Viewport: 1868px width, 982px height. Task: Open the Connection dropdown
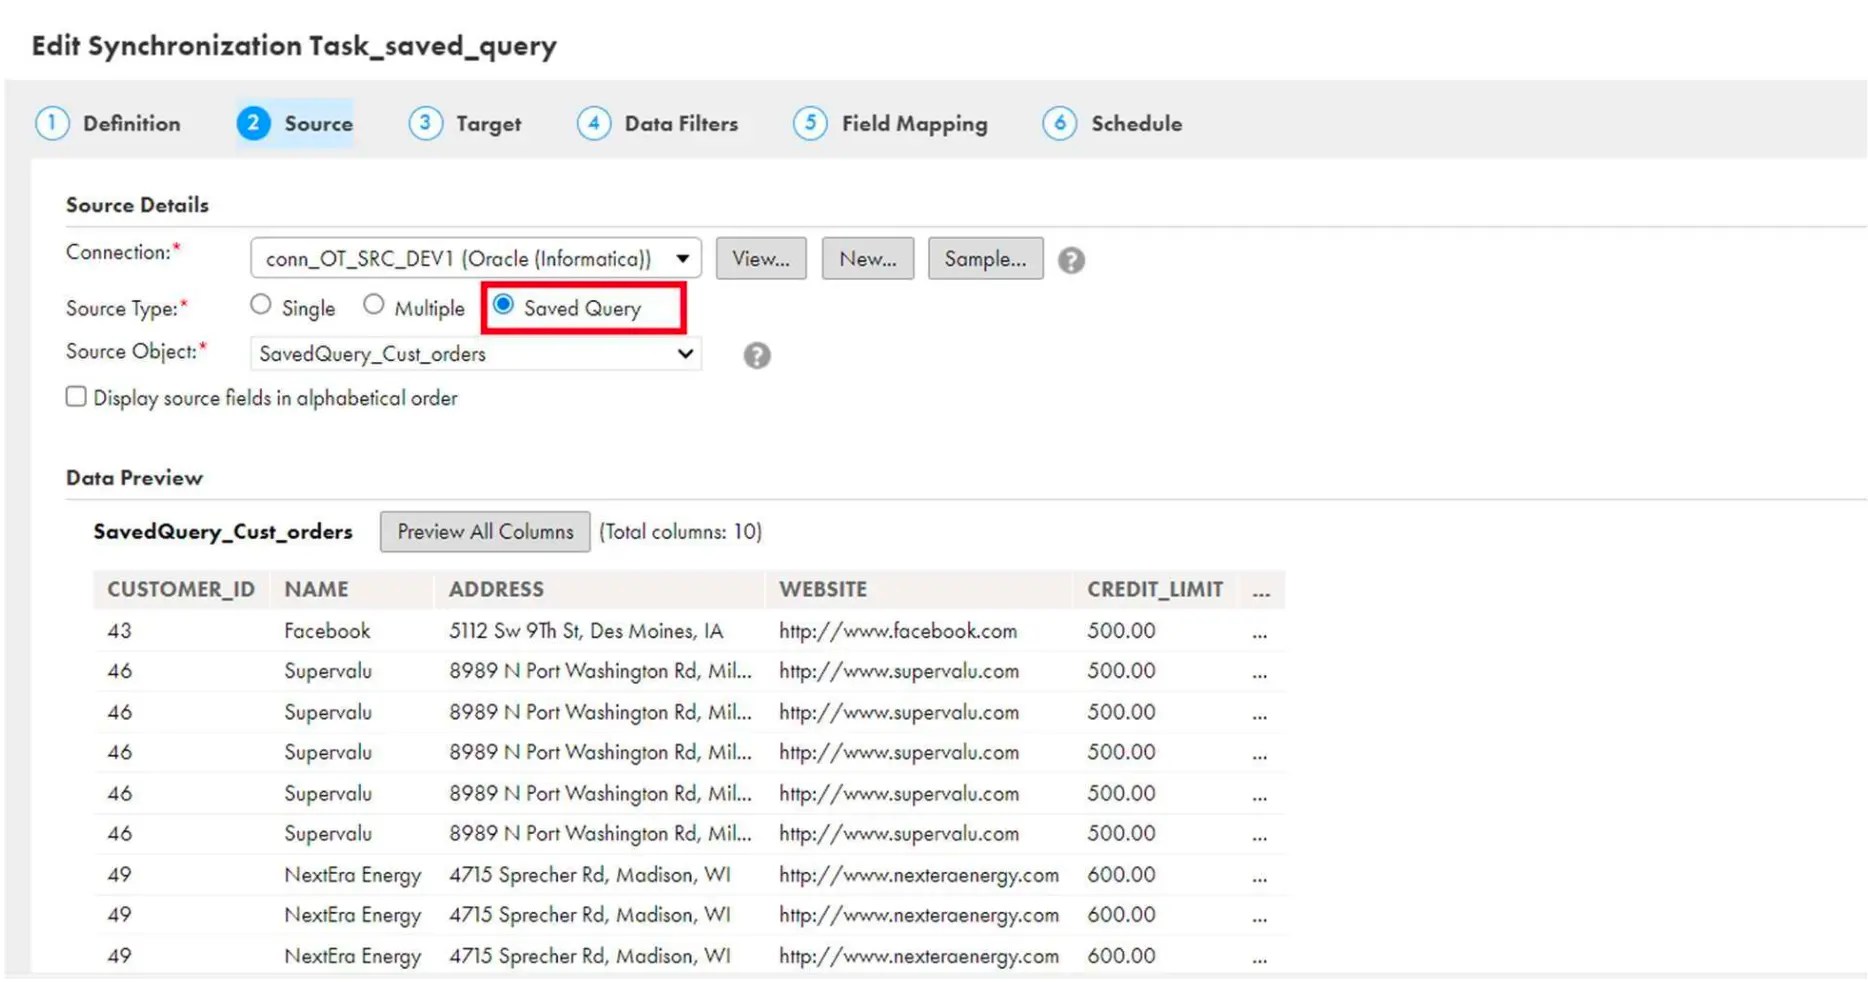point(683,258)
